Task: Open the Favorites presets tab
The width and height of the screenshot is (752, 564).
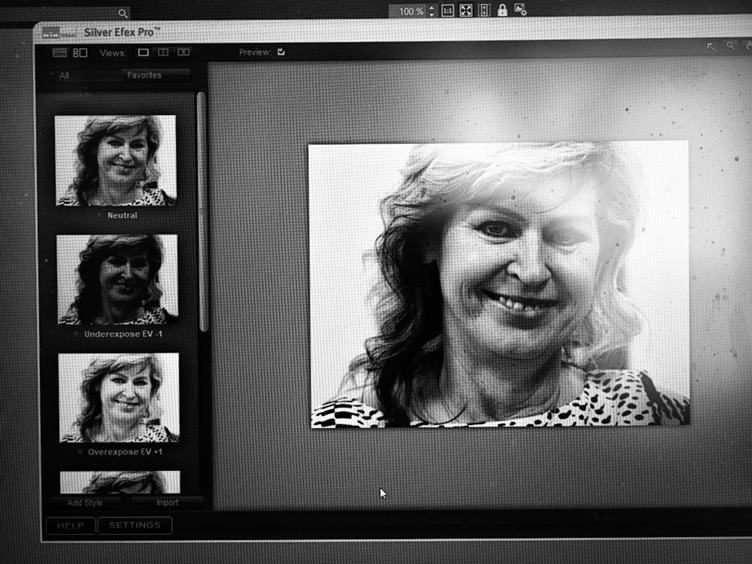Action: tap(145, 75)
